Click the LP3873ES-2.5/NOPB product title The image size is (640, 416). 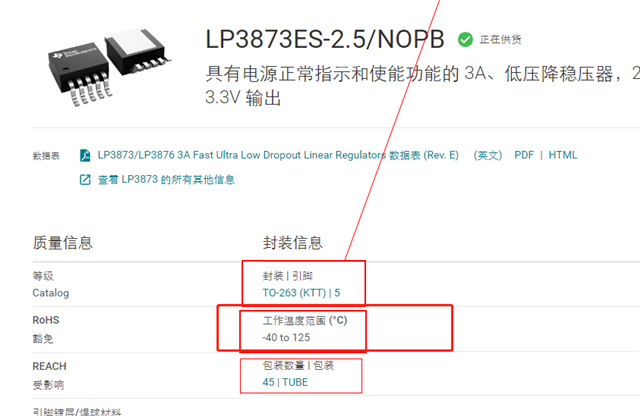(325, 40)
